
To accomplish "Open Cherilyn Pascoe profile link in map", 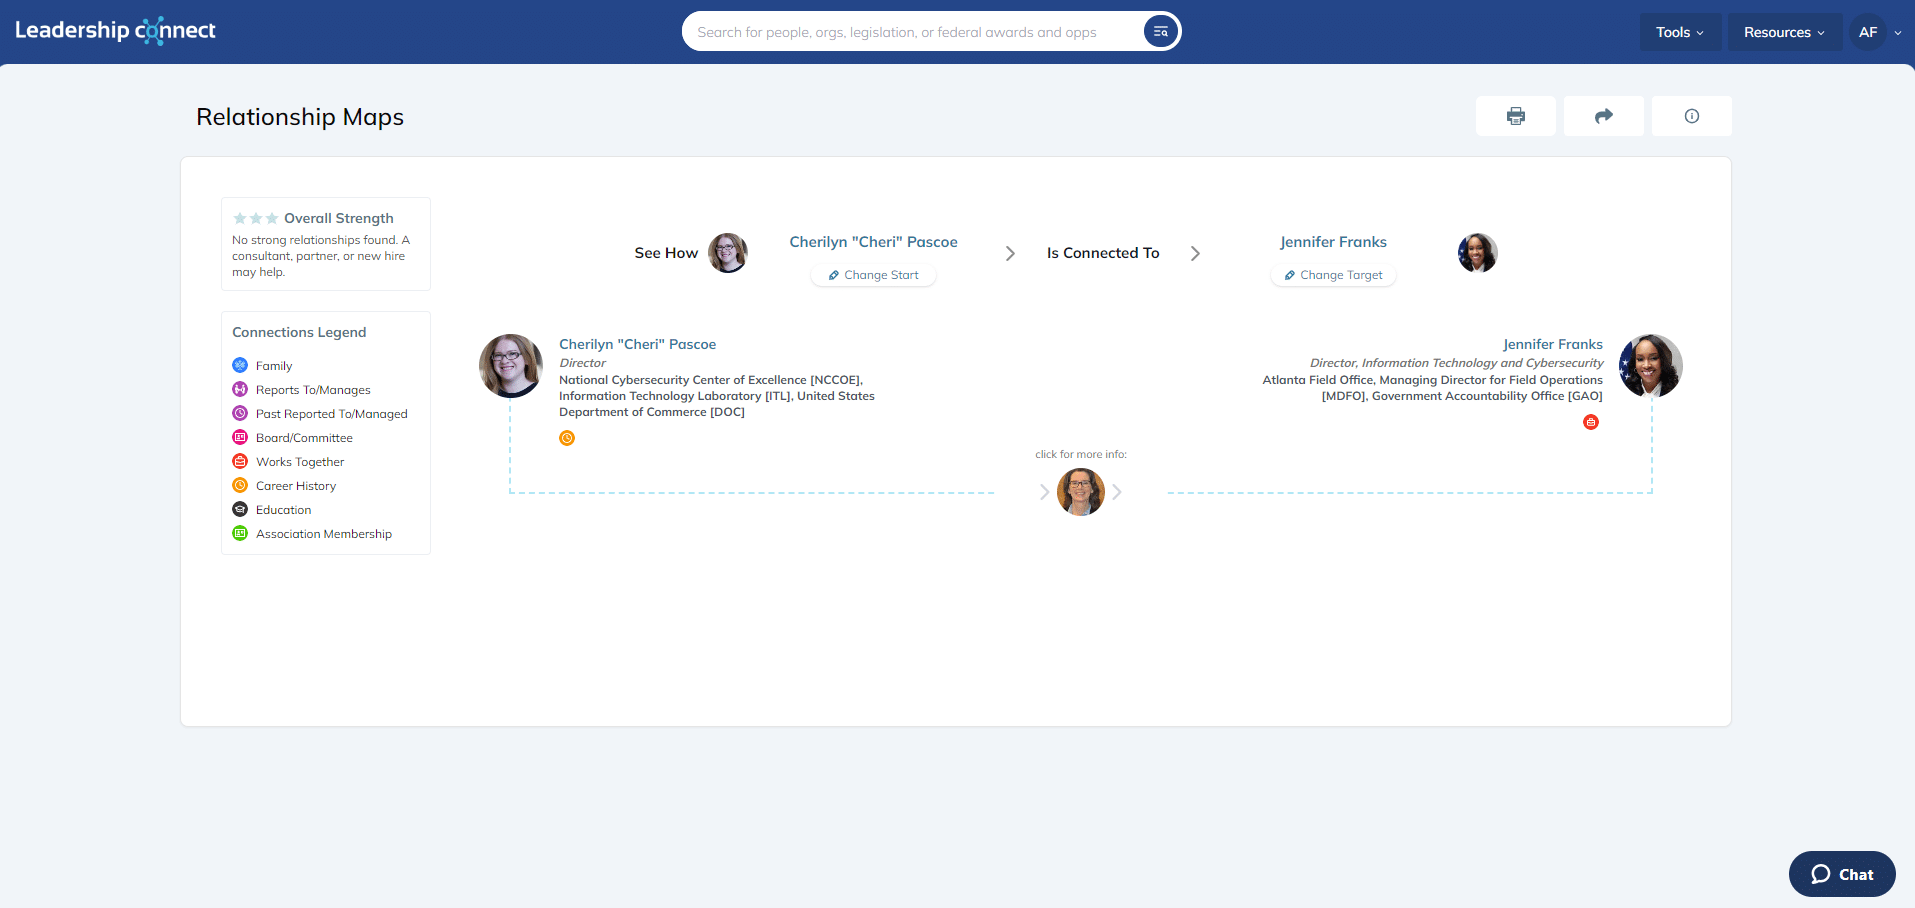I will click(x=637, y=344).
